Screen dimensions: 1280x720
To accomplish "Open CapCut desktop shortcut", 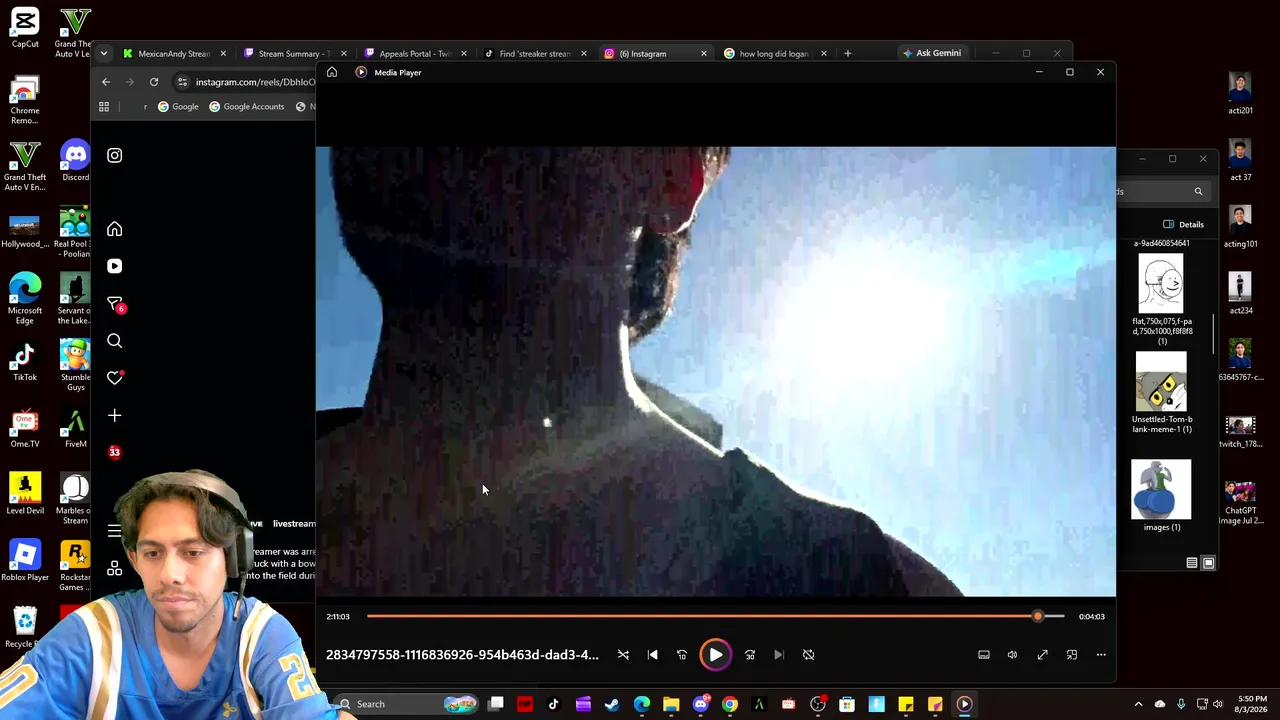I will 25,28.
